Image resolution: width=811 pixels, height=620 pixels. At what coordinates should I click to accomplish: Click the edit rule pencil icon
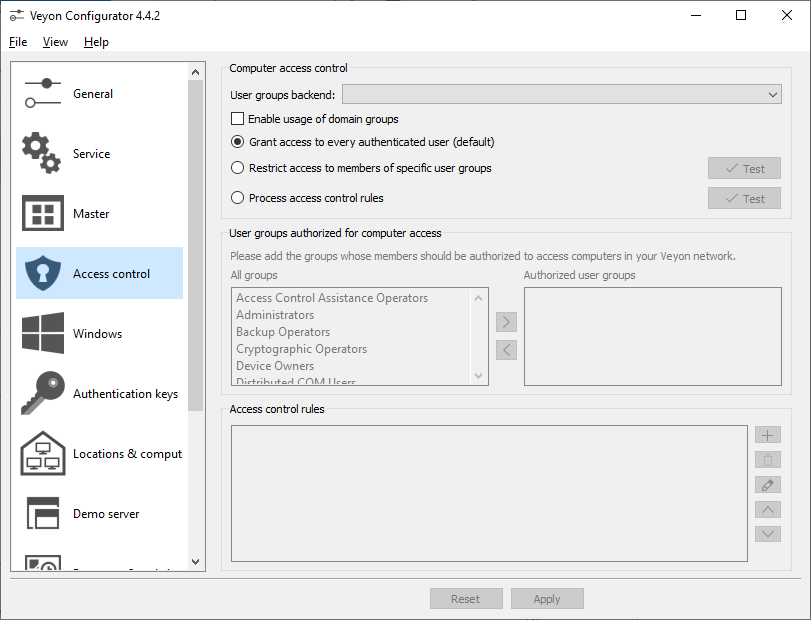click(768, 485)
